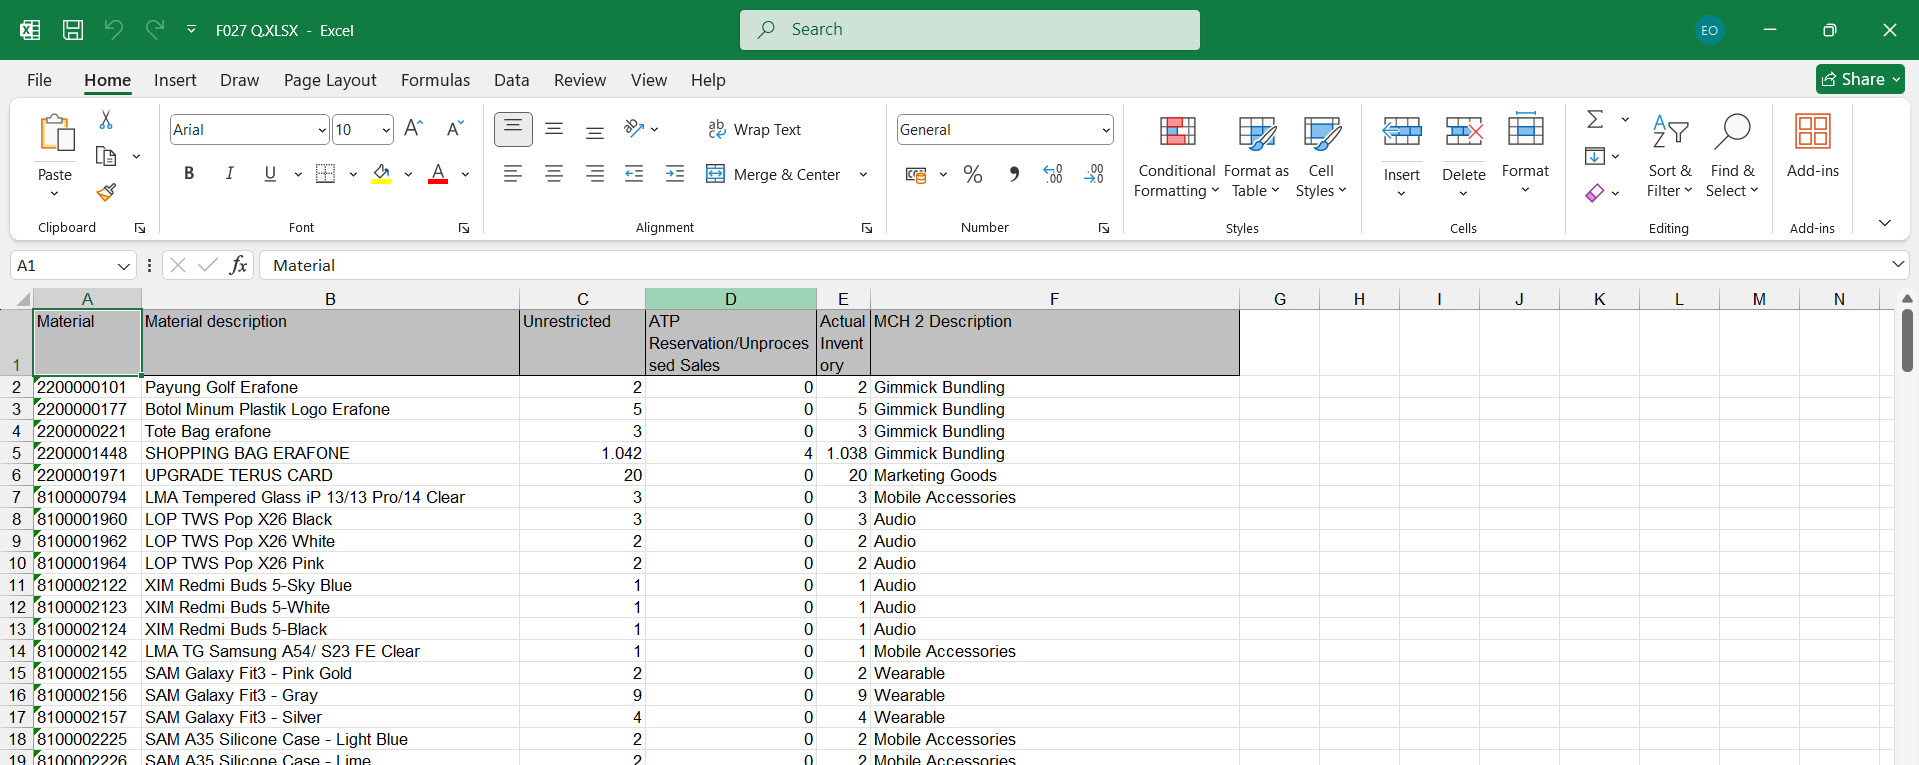Click the Percent Style icon
The image size is (1919, 765).
click(972, 175)
